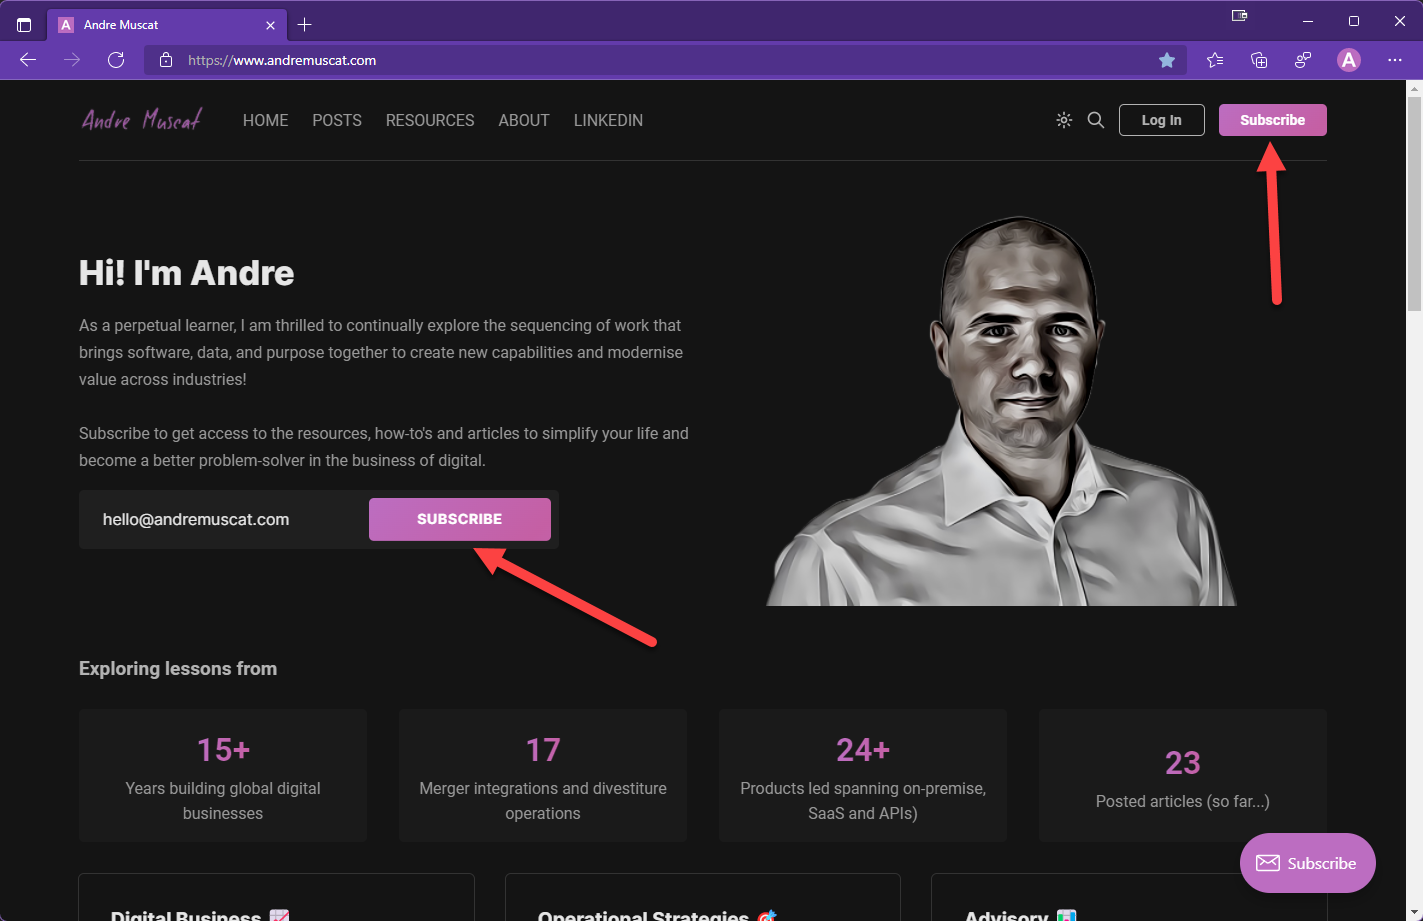
Task: Toggle favorite star for this page
Action: (x=1167, y=60)
